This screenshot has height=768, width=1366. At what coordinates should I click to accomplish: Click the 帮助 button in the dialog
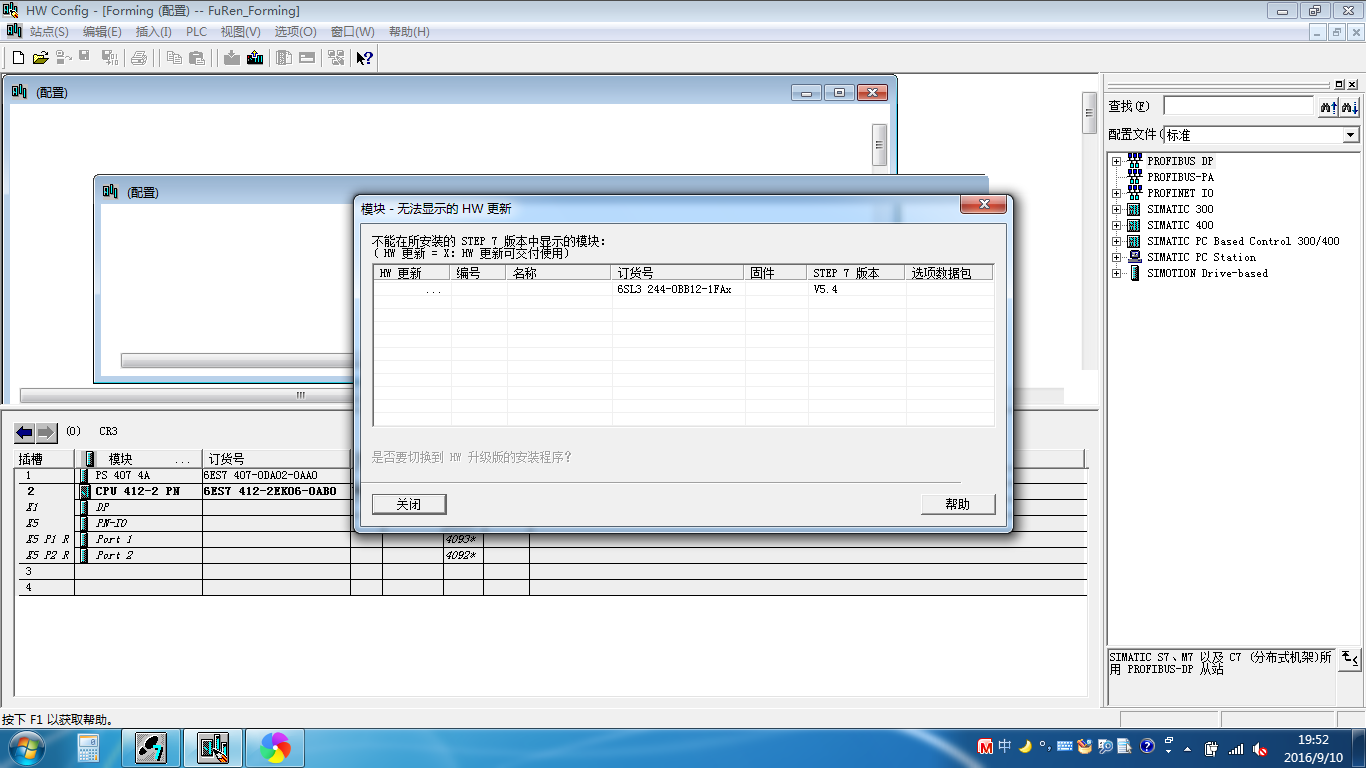point(958,504)
